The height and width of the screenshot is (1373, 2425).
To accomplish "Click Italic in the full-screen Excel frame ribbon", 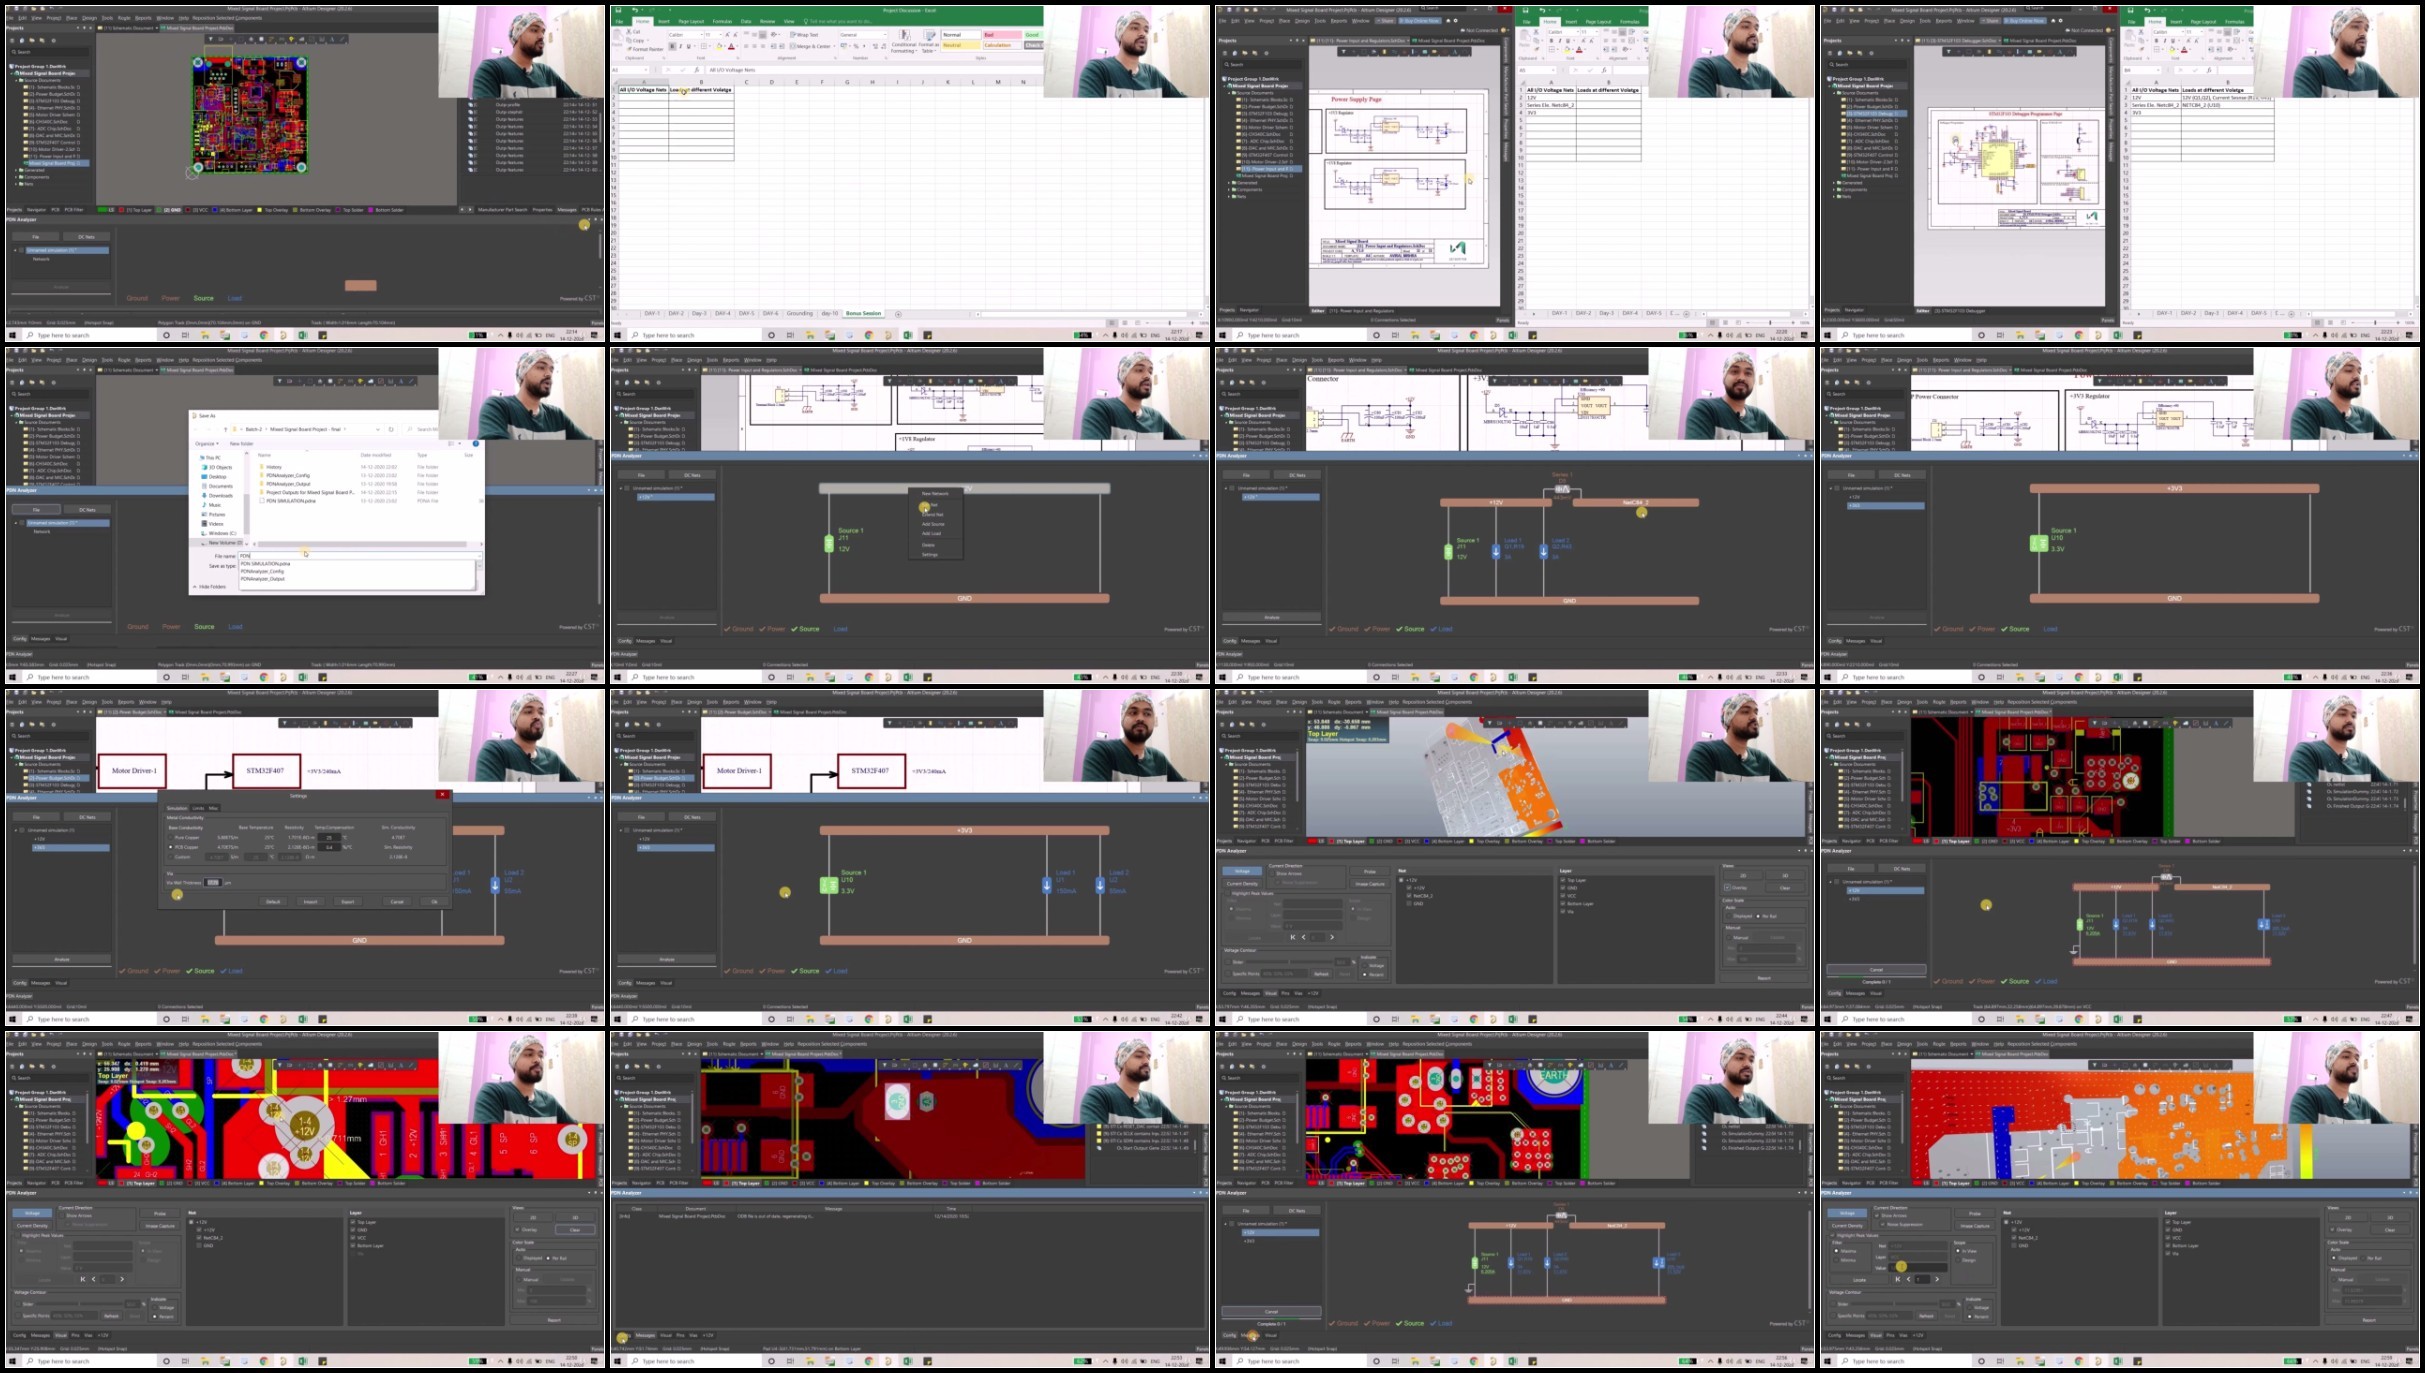I will [x=681, y=46].
